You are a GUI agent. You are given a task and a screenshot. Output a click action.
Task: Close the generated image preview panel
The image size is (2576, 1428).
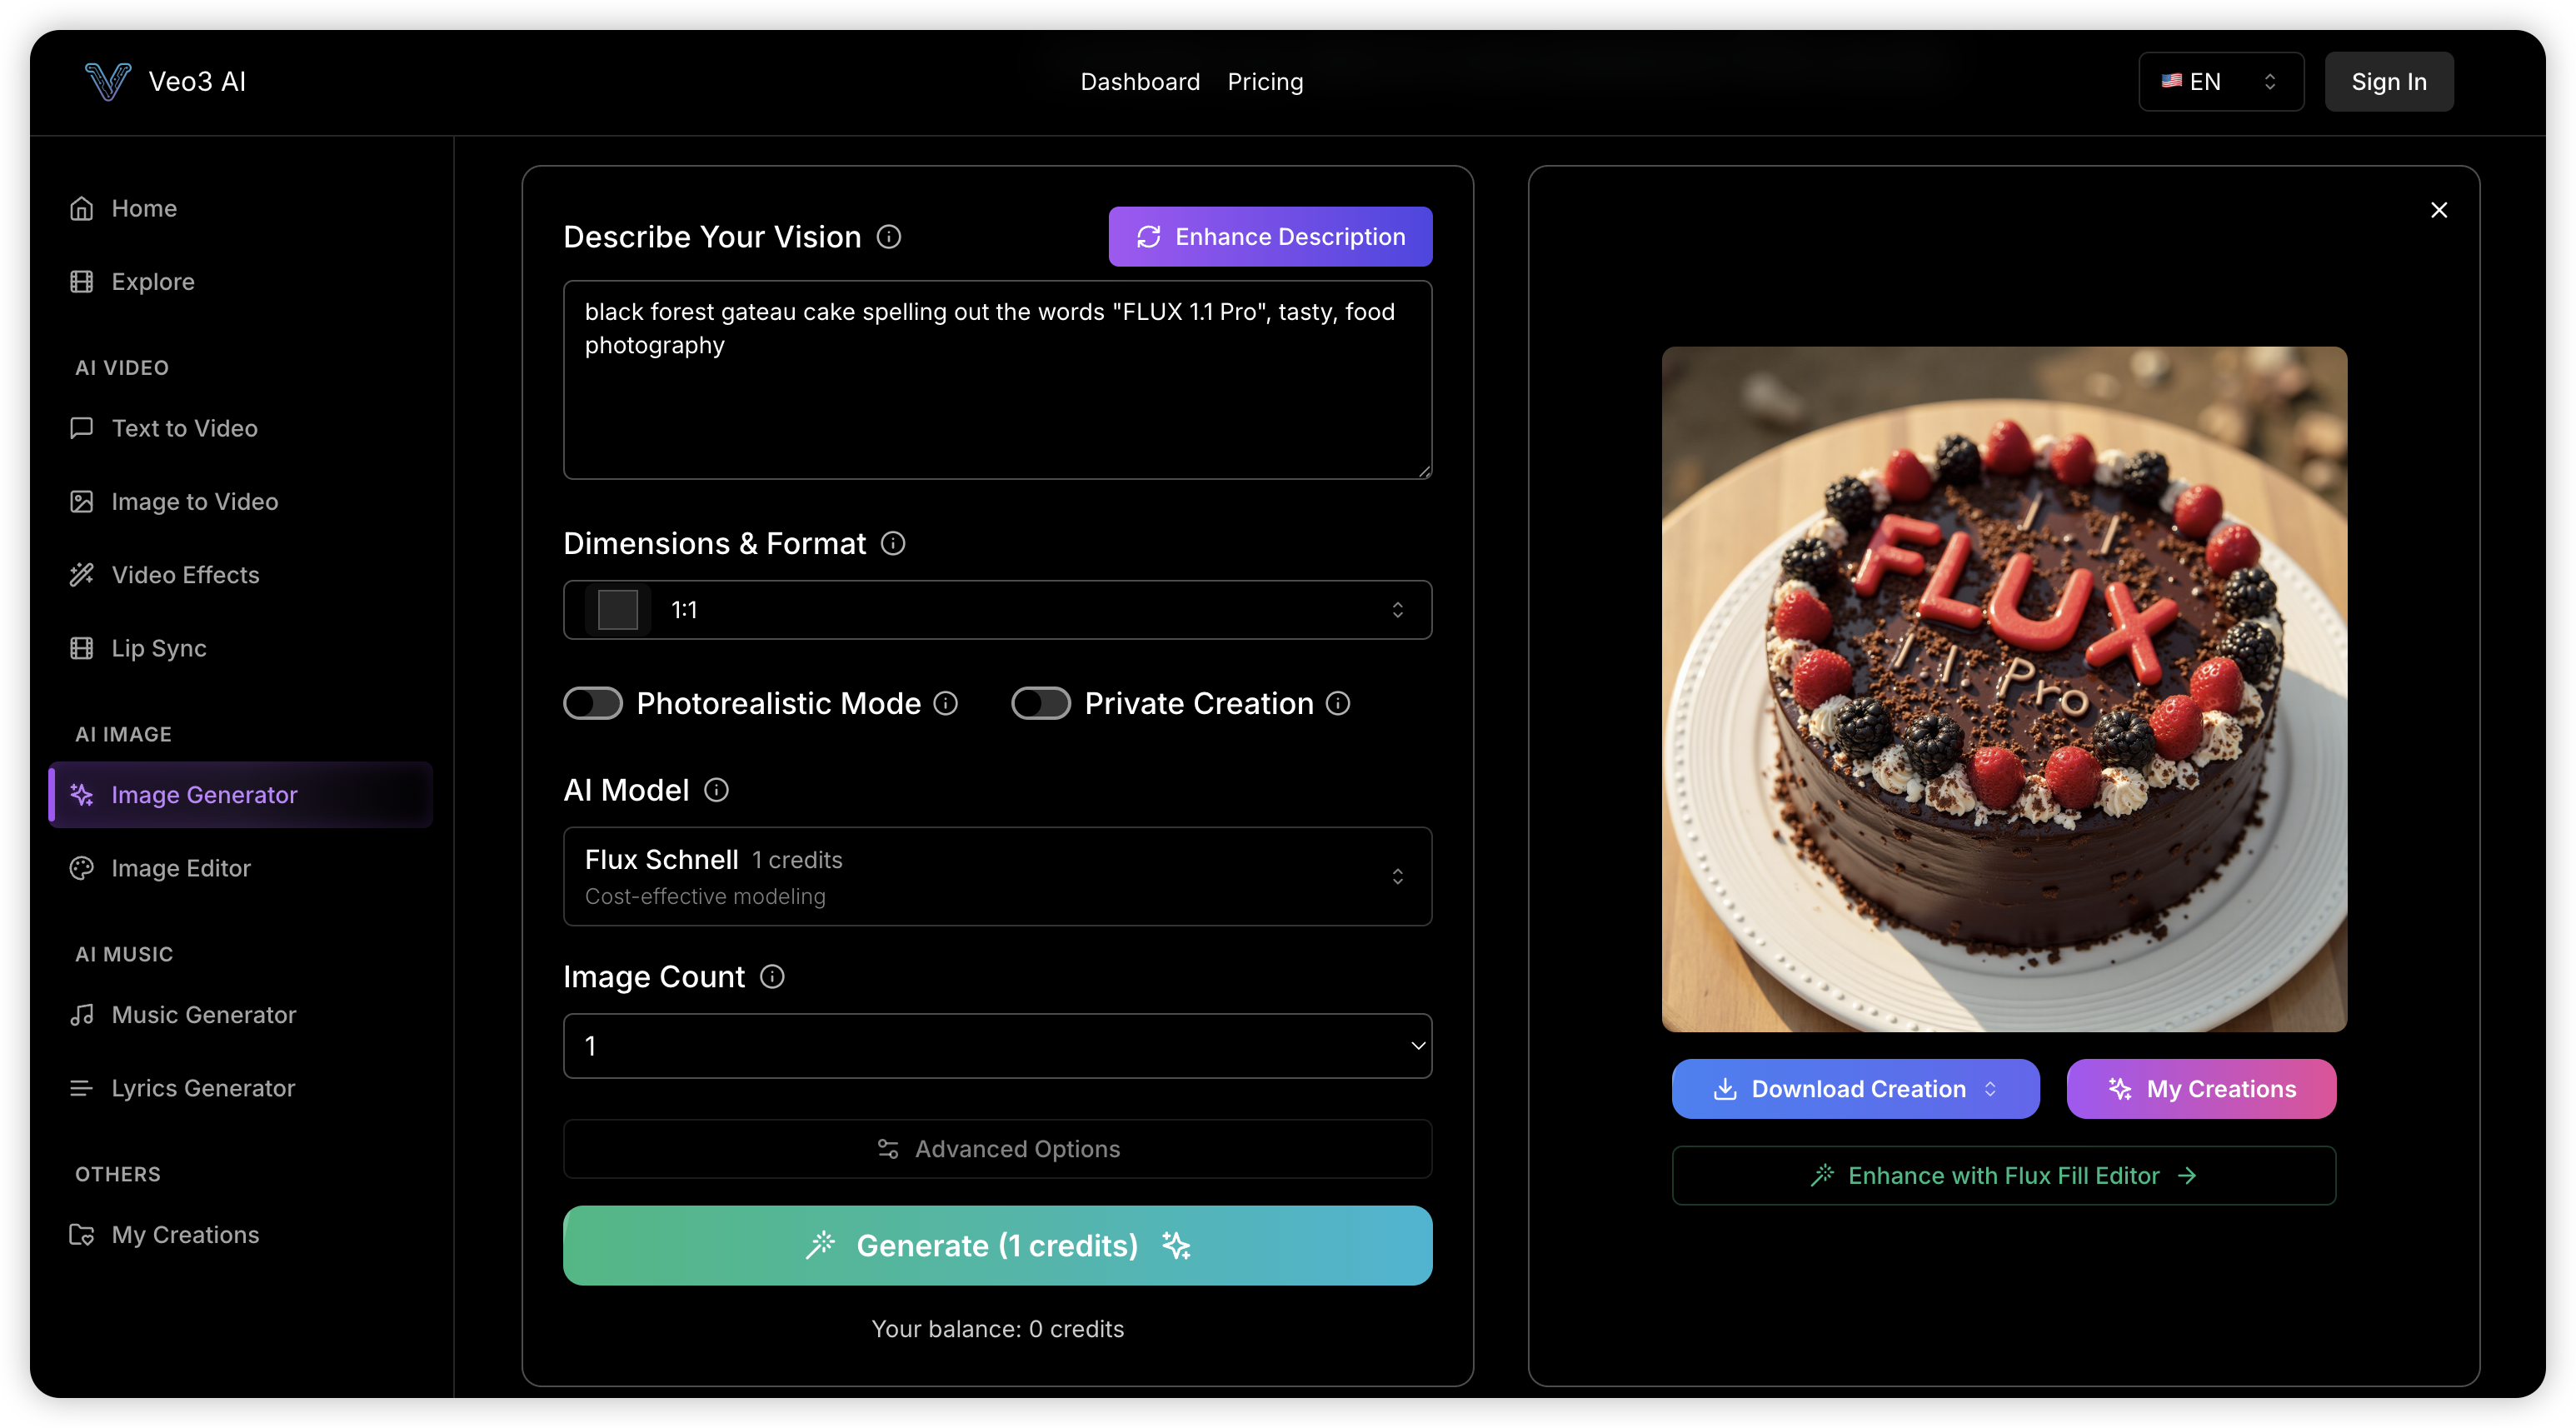pyautogui.click(x=2438, y=210)
